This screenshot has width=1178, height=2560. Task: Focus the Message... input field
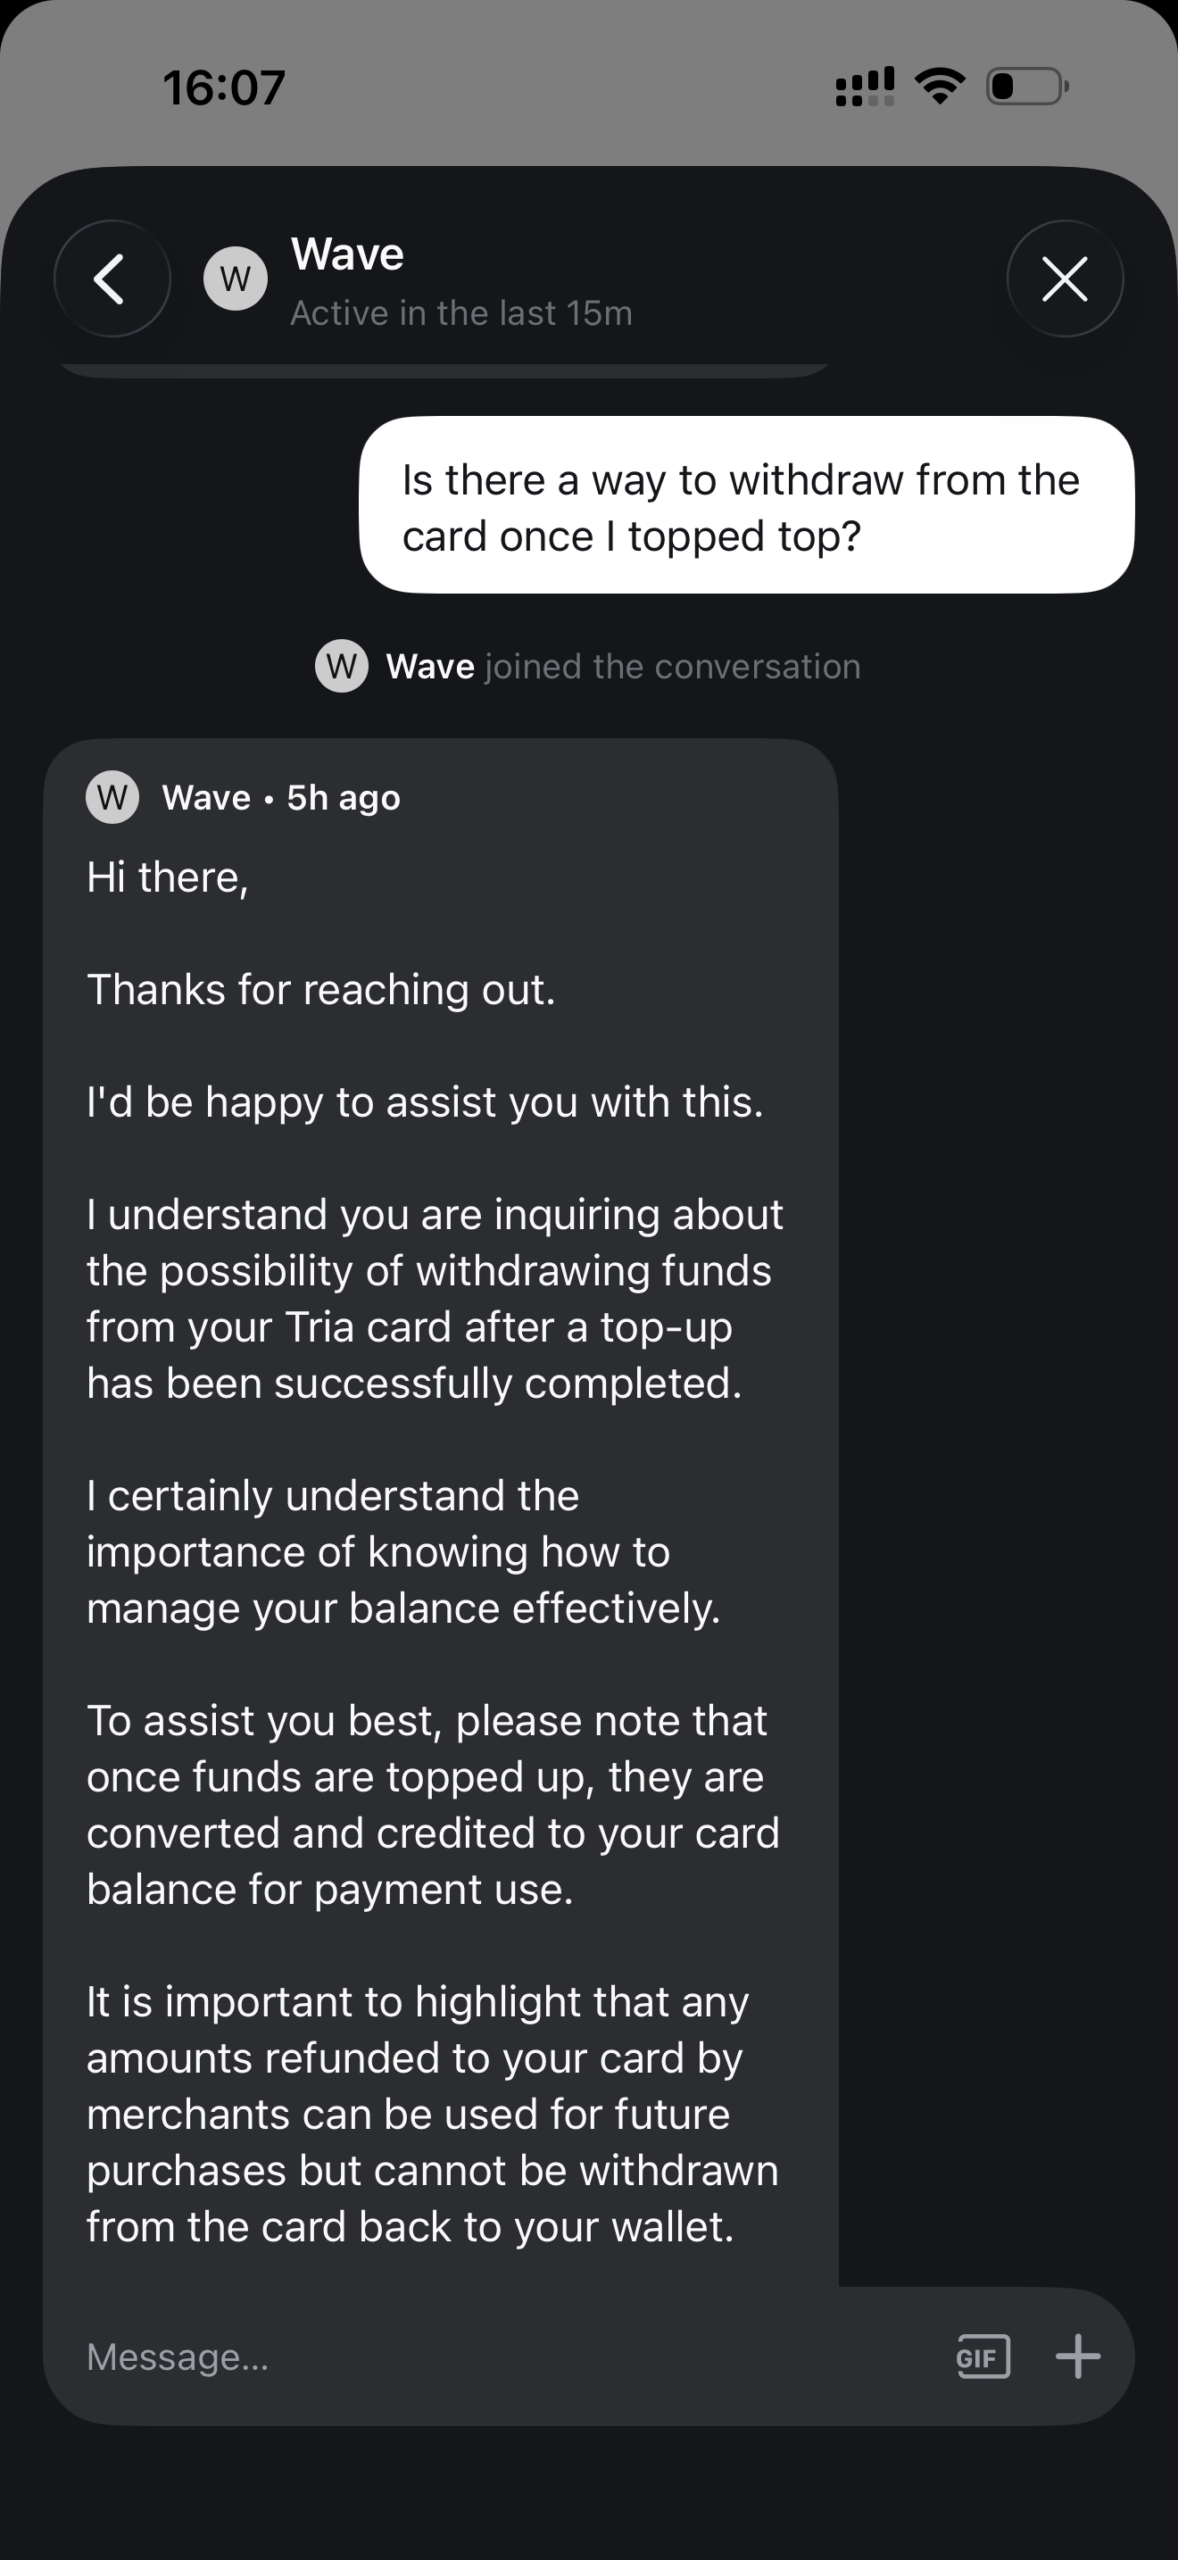500,2357
